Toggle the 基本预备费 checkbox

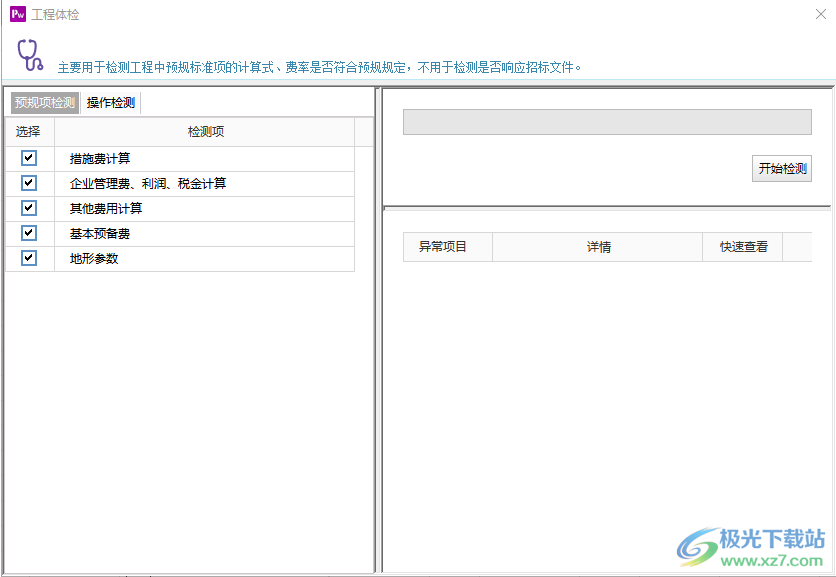click(x=29, y=233)
